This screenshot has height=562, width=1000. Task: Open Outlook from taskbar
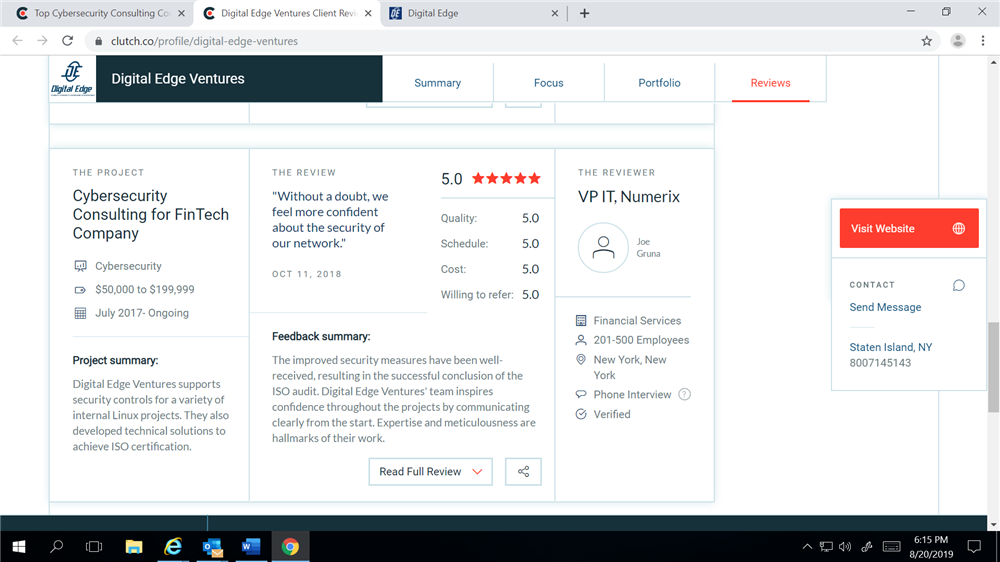pos(212,547)
